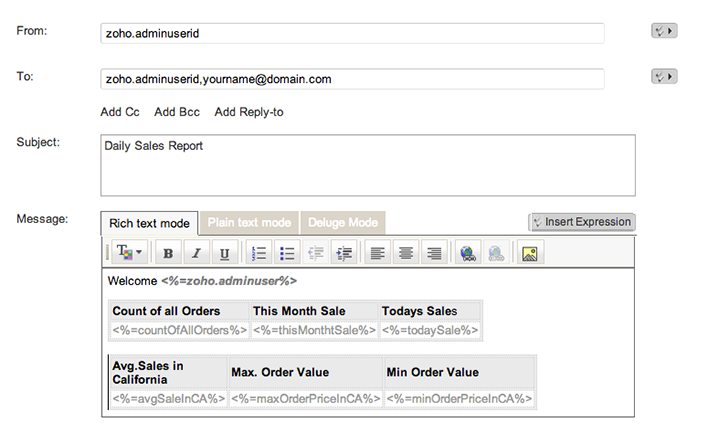Toggle italic formatting in message toolbar
The image size is (708, 425).
[196, 253]
